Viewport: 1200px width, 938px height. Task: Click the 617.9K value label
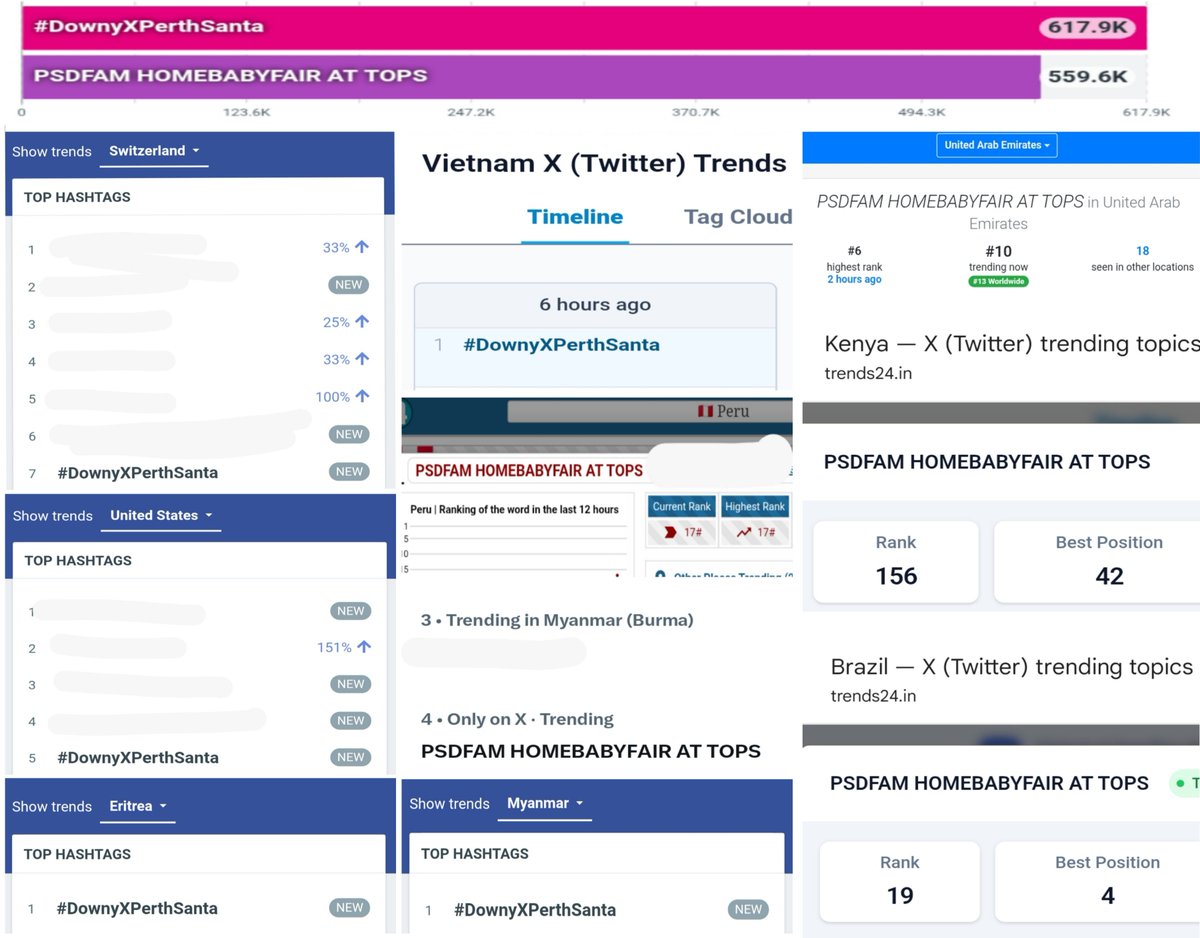[1089, 27]
